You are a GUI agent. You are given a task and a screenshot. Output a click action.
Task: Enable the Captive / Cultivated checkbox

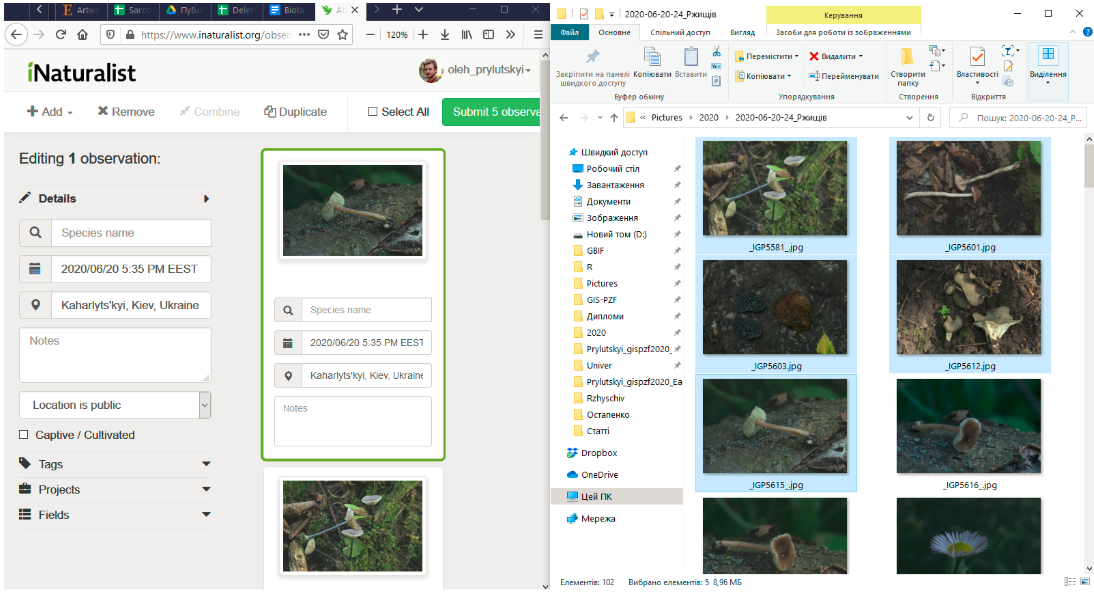click(24, 435)
